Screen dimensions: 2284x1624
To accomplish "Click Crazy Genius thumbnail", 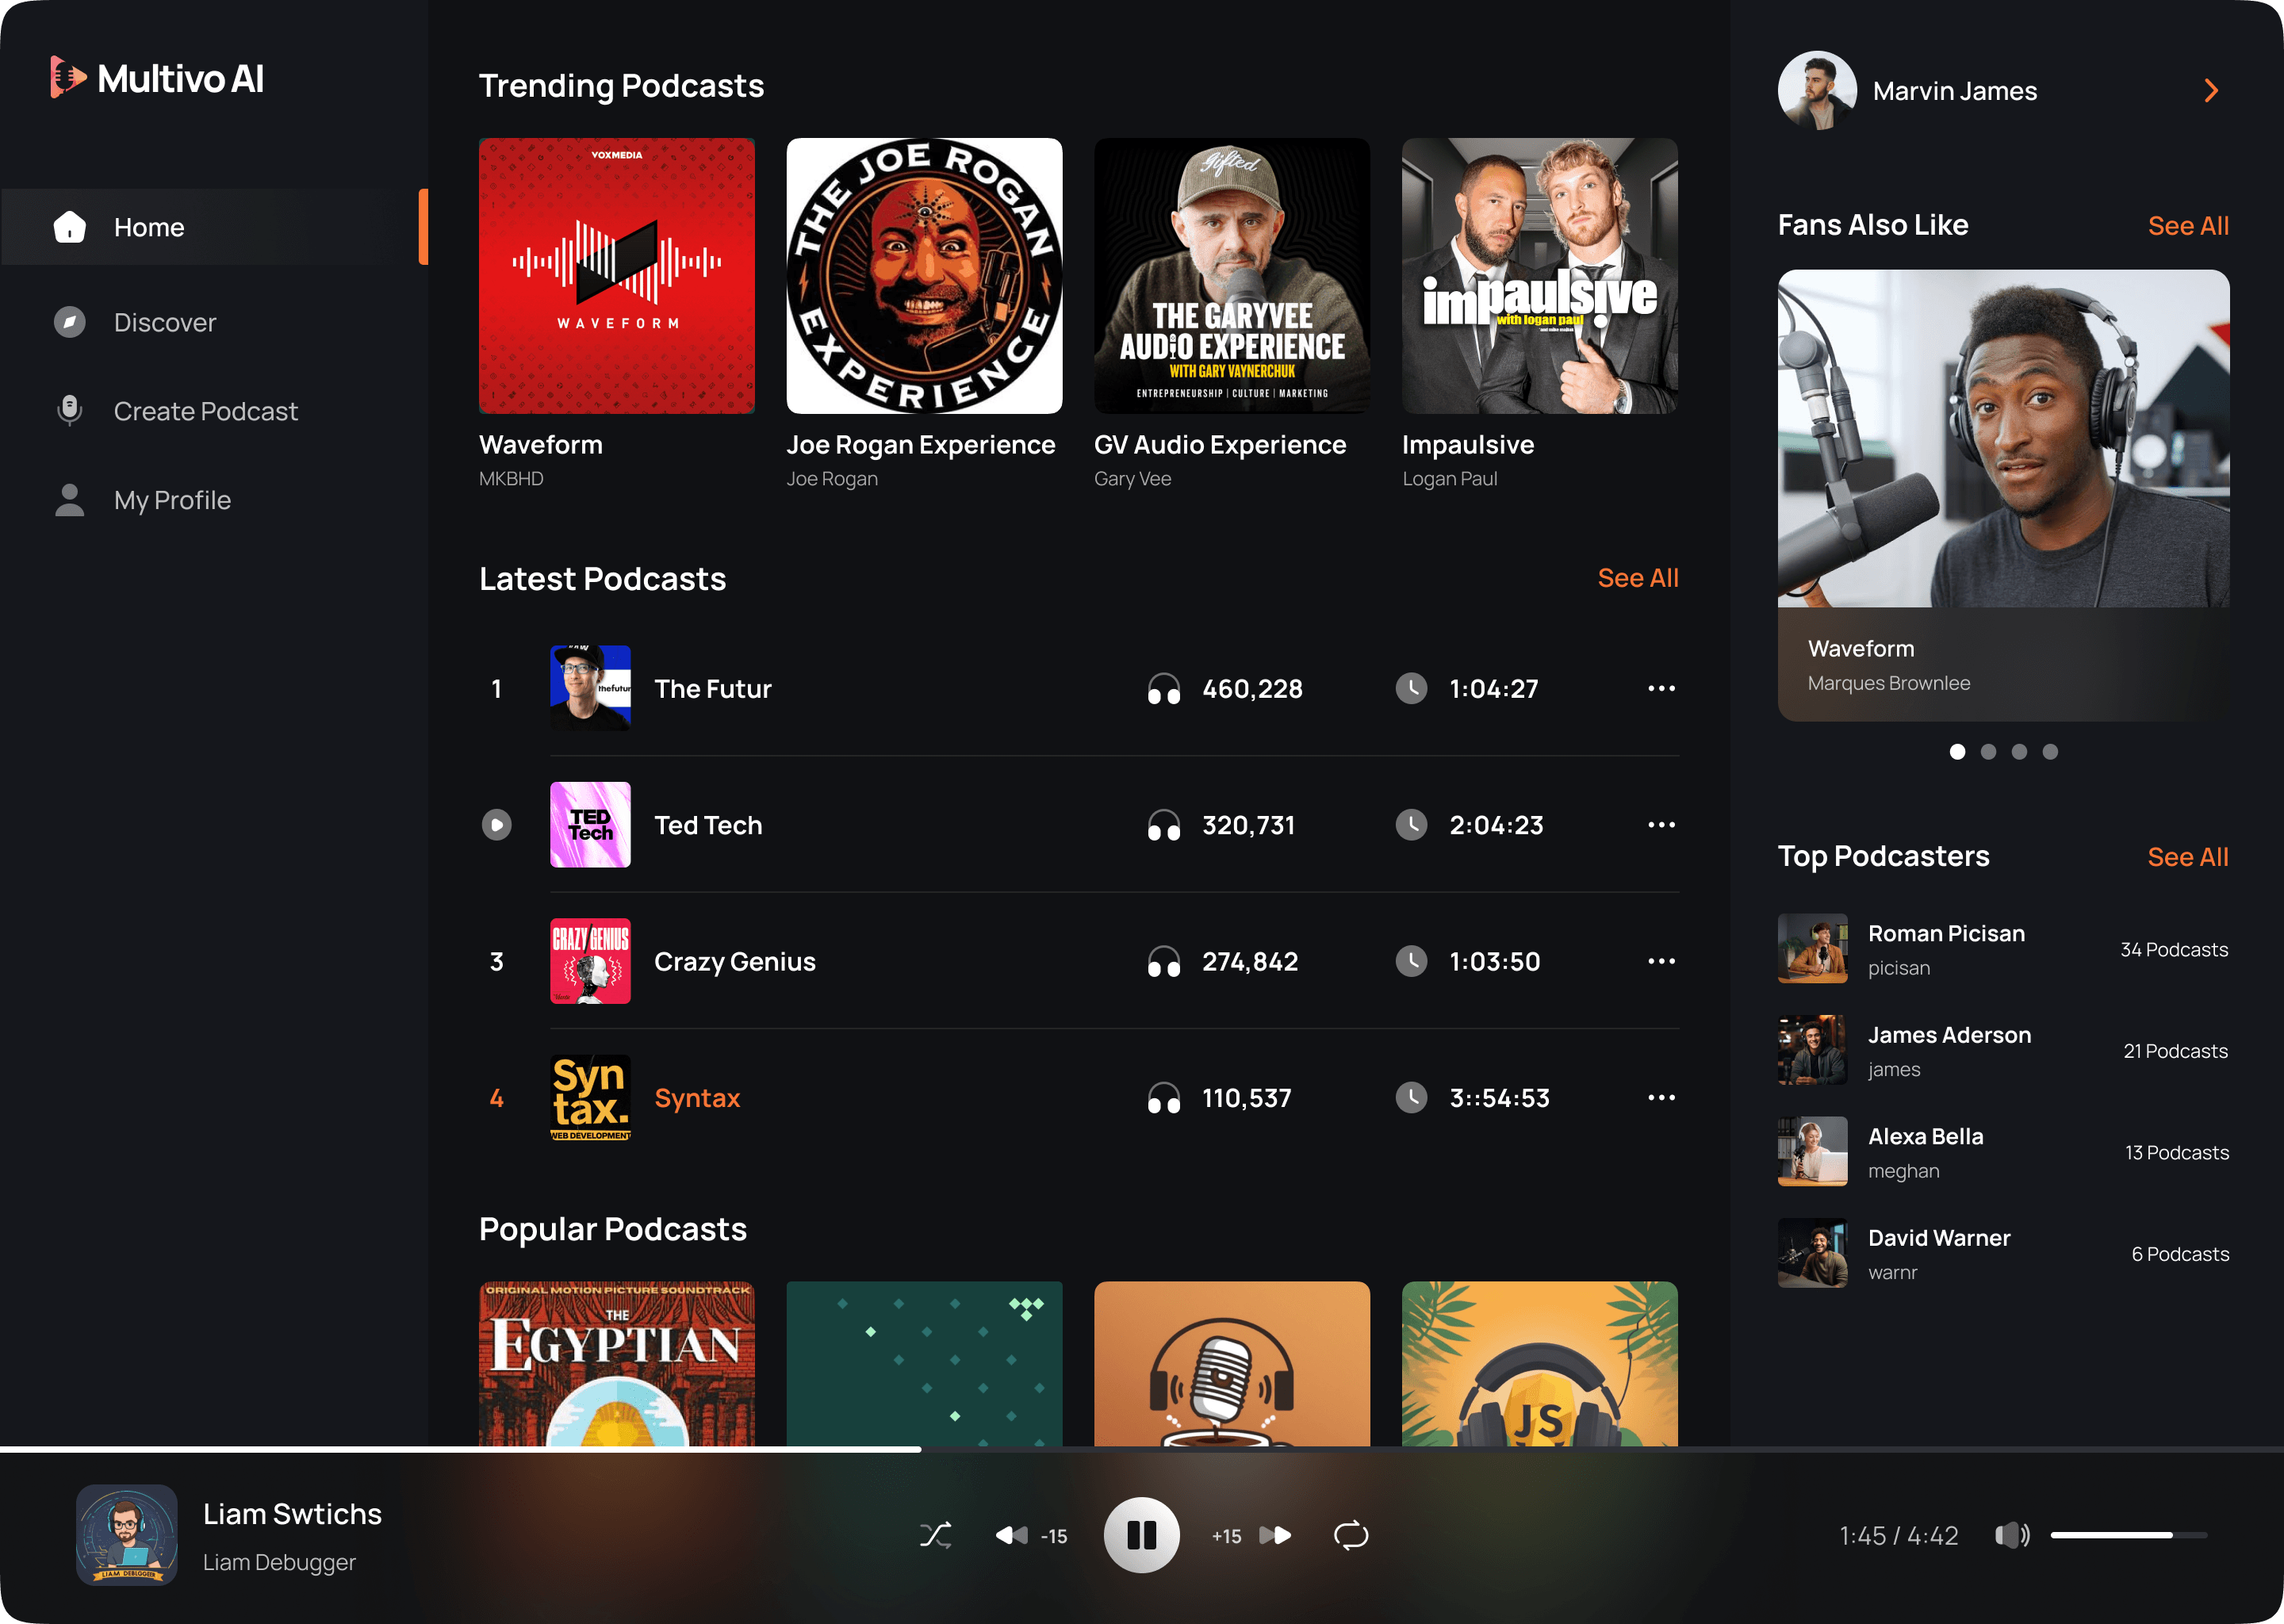I will [x=590, y=961].
